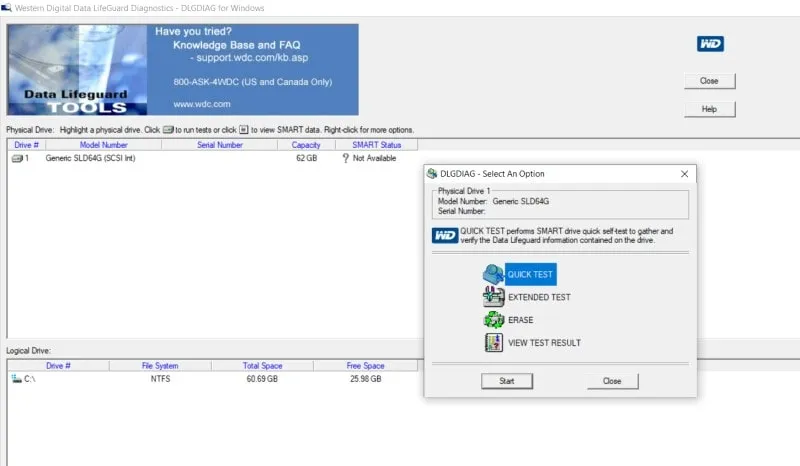This screenshot has width=800, height=466.
Task: Click the C:\ logical drive icon
Action: 16,379
